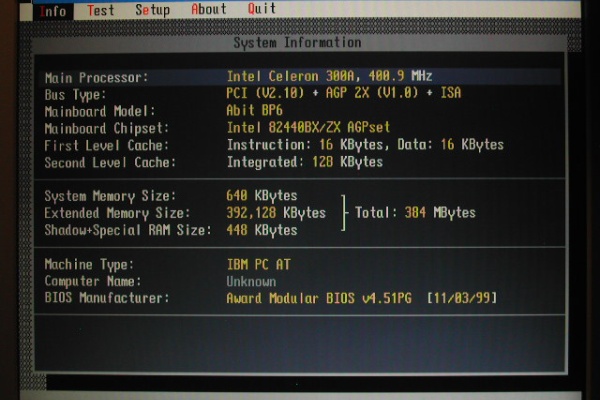600x400 pixels.
Task: Select Quit in the menu bar
Action: point(261,8)
